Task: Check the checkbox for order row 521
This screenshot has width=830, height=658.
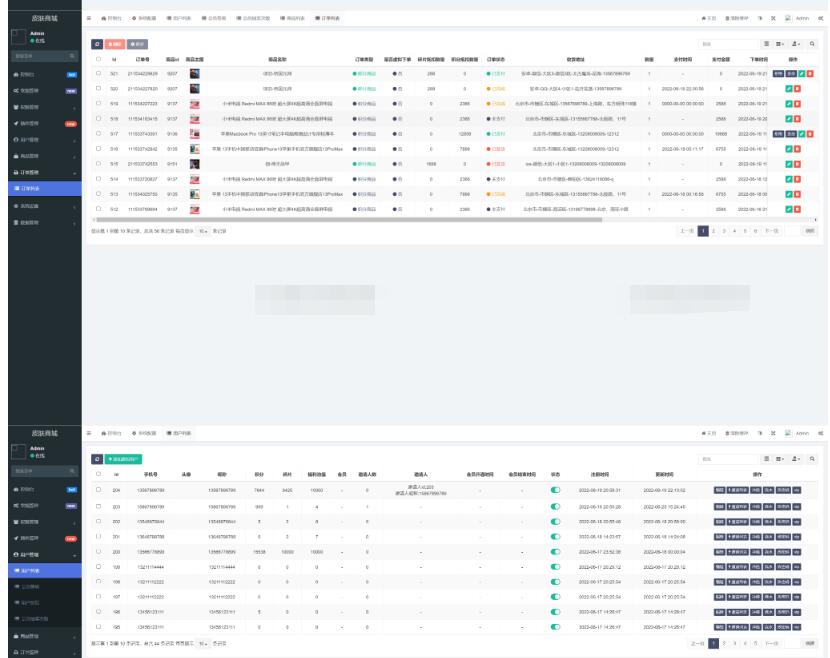Action: (98, 74)
